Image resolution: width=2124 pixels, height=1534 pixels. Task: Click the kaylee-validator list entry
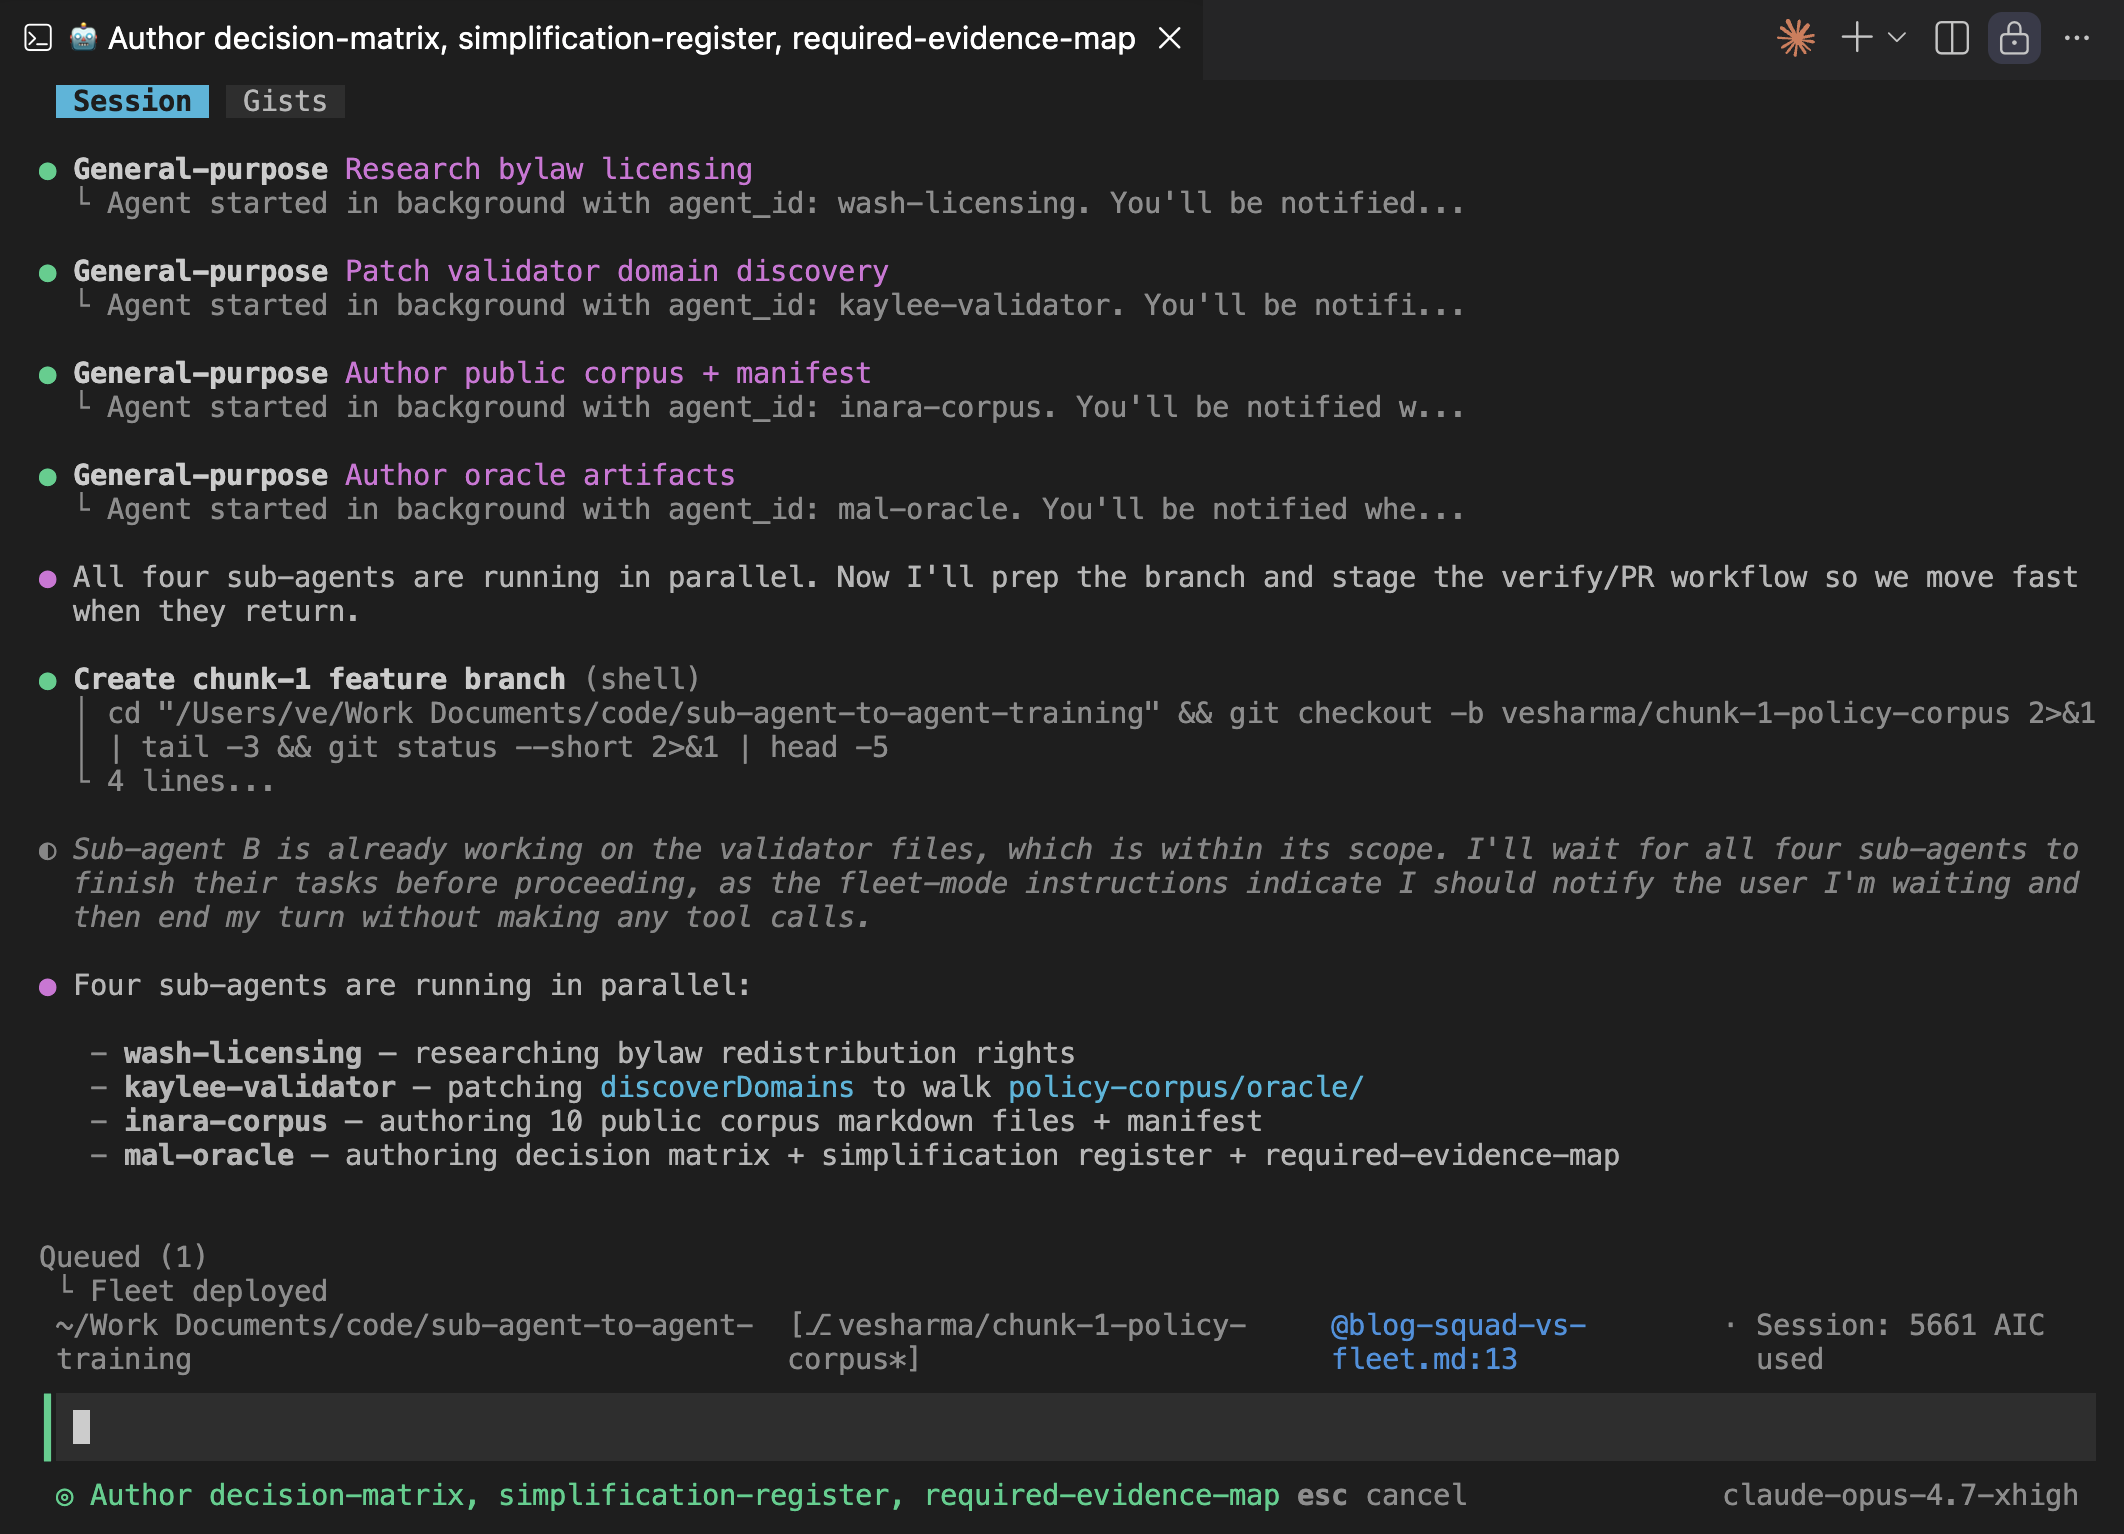[727, 1087]
